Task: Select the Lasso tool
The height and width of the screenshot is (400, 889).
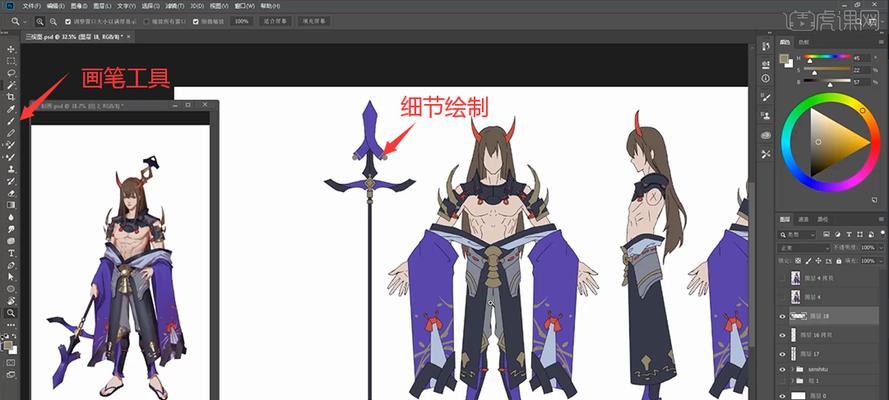Action: coord(11,73)
